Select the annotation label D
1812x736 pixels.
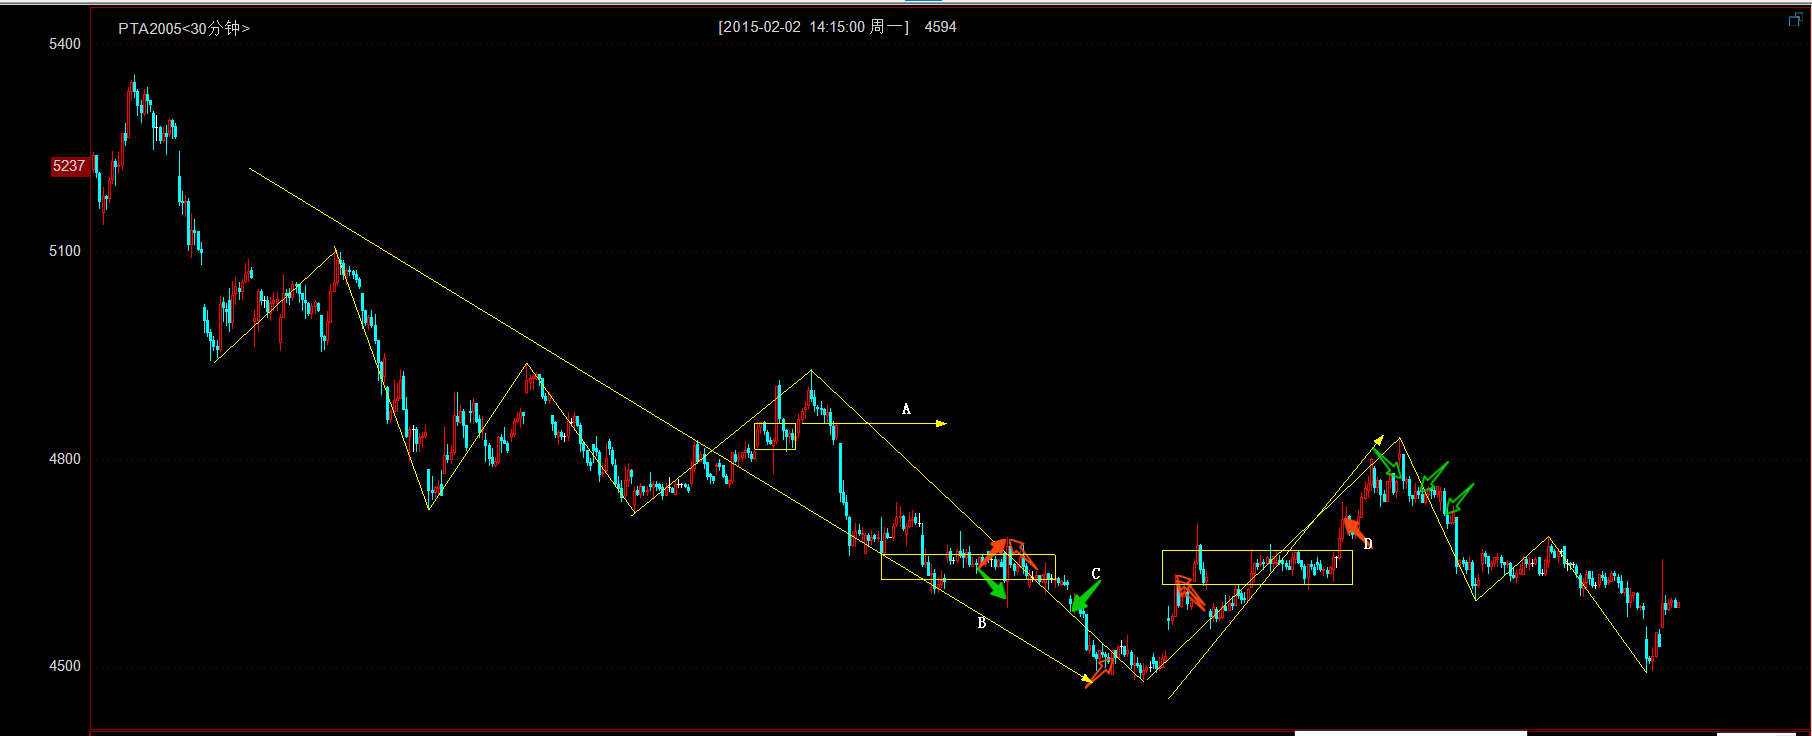[x=1368, y=545]
